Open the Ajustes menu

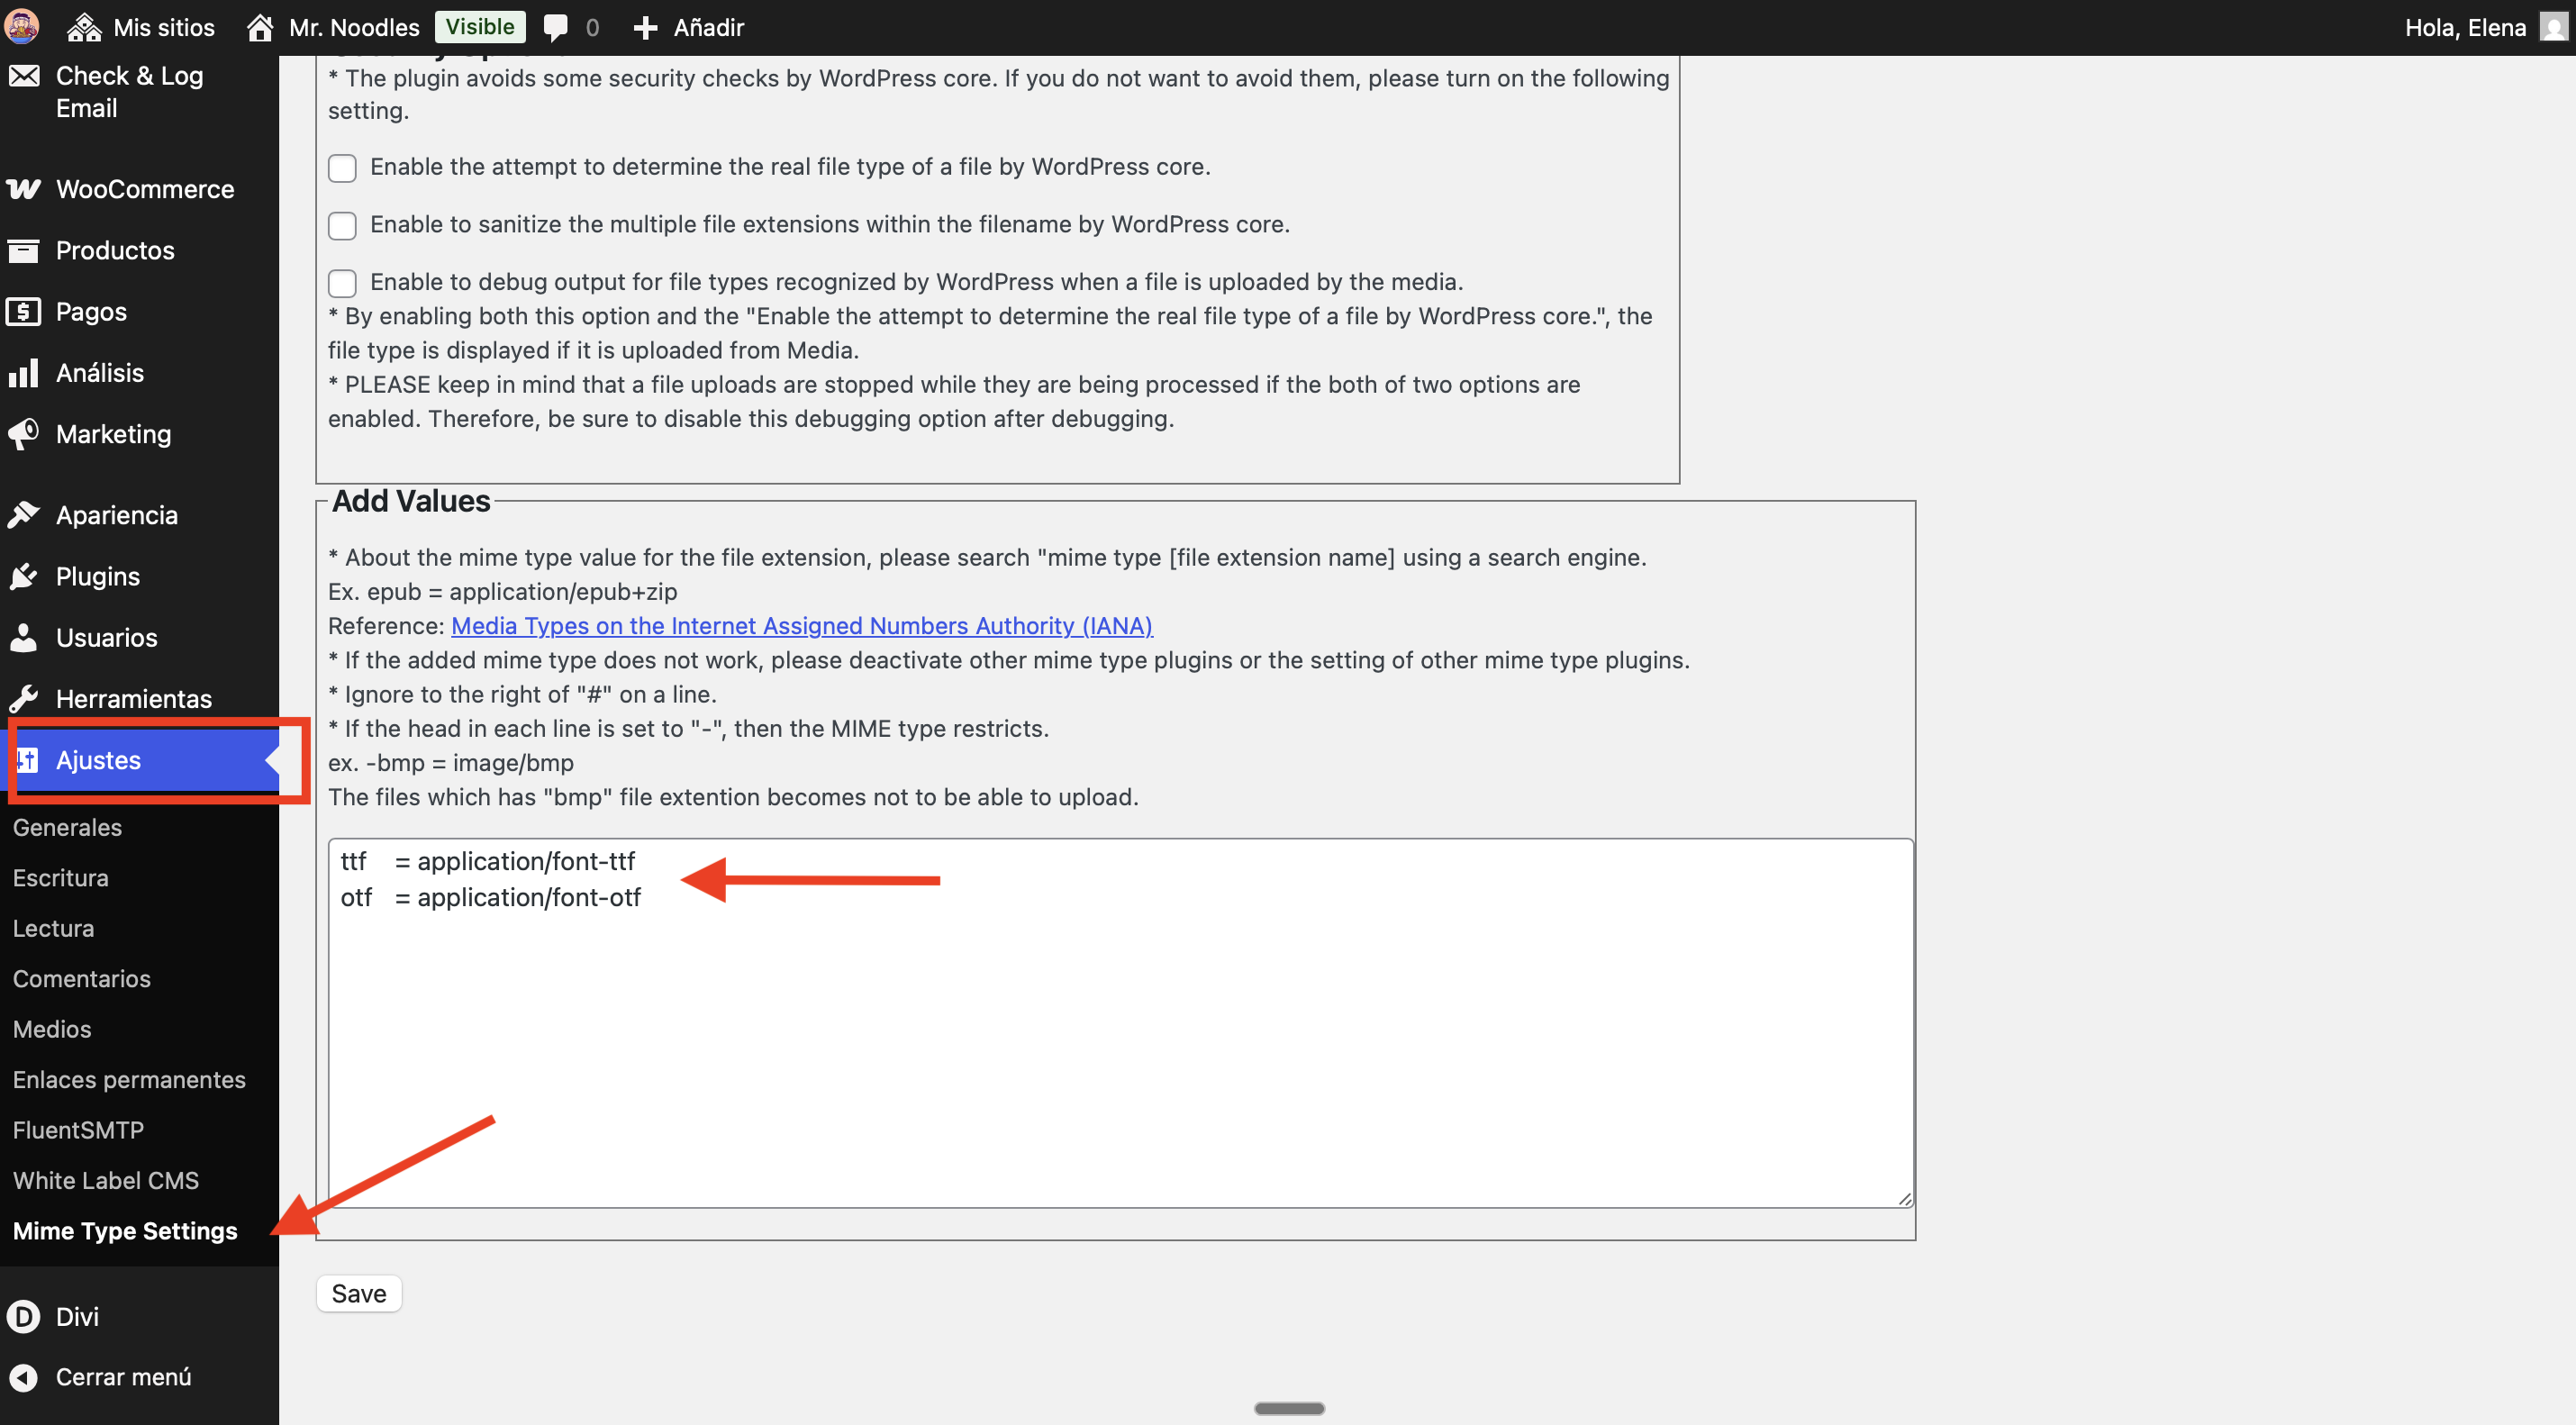pyautogui.click(x=140, y=760)
